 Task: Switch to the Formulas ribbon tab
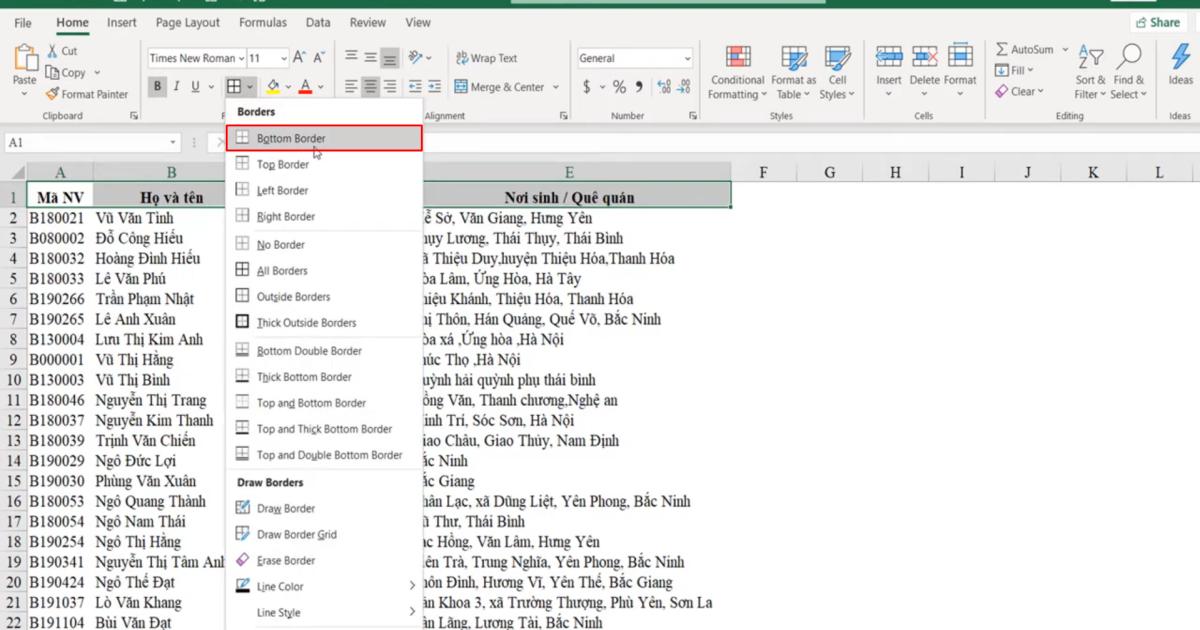click(x=262, y=22)
